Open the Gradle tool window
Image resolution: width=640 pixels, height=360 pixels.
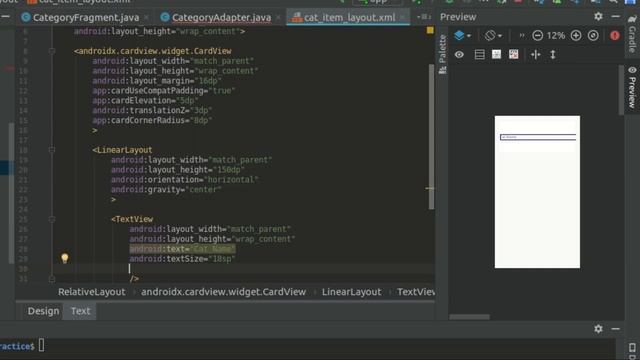pyautogui.click(x=632, y=35)
